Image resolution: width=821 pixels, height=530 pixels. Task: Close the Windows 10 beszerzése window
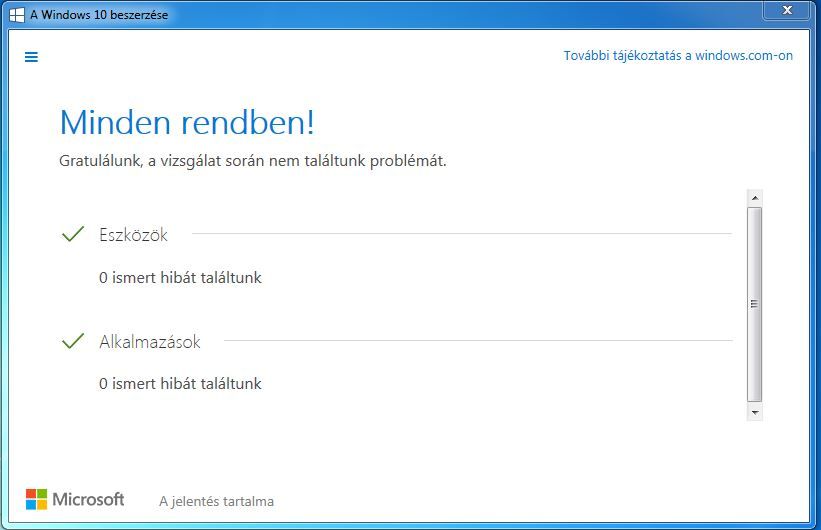(786, 10)
